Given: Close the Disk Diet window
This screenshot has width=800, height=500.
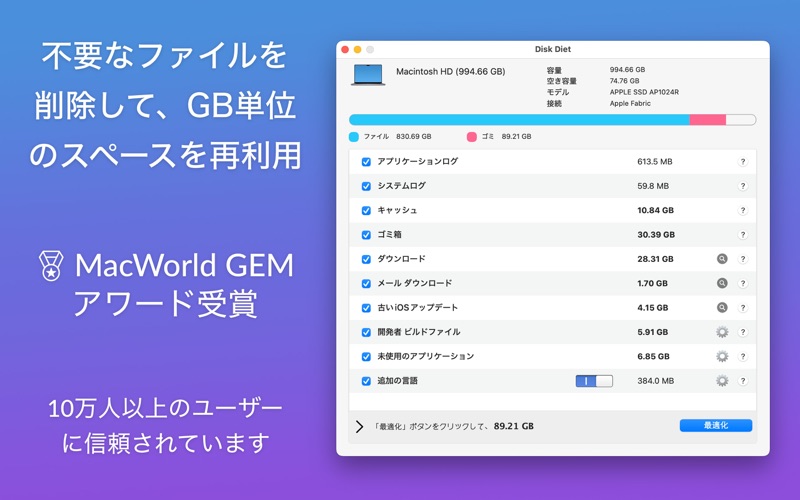Looking at the screenshot, I should point(345,49).
